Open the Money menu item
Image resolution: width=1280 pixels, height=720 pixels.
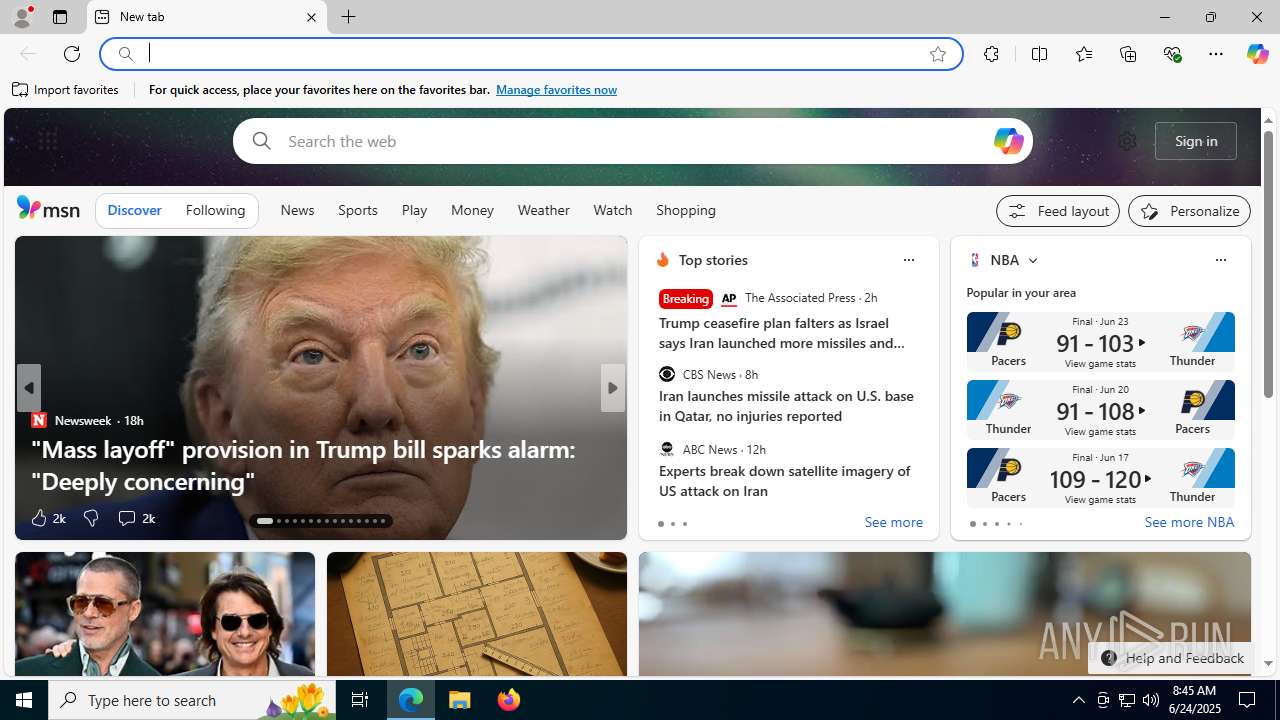tap(472, 211)
